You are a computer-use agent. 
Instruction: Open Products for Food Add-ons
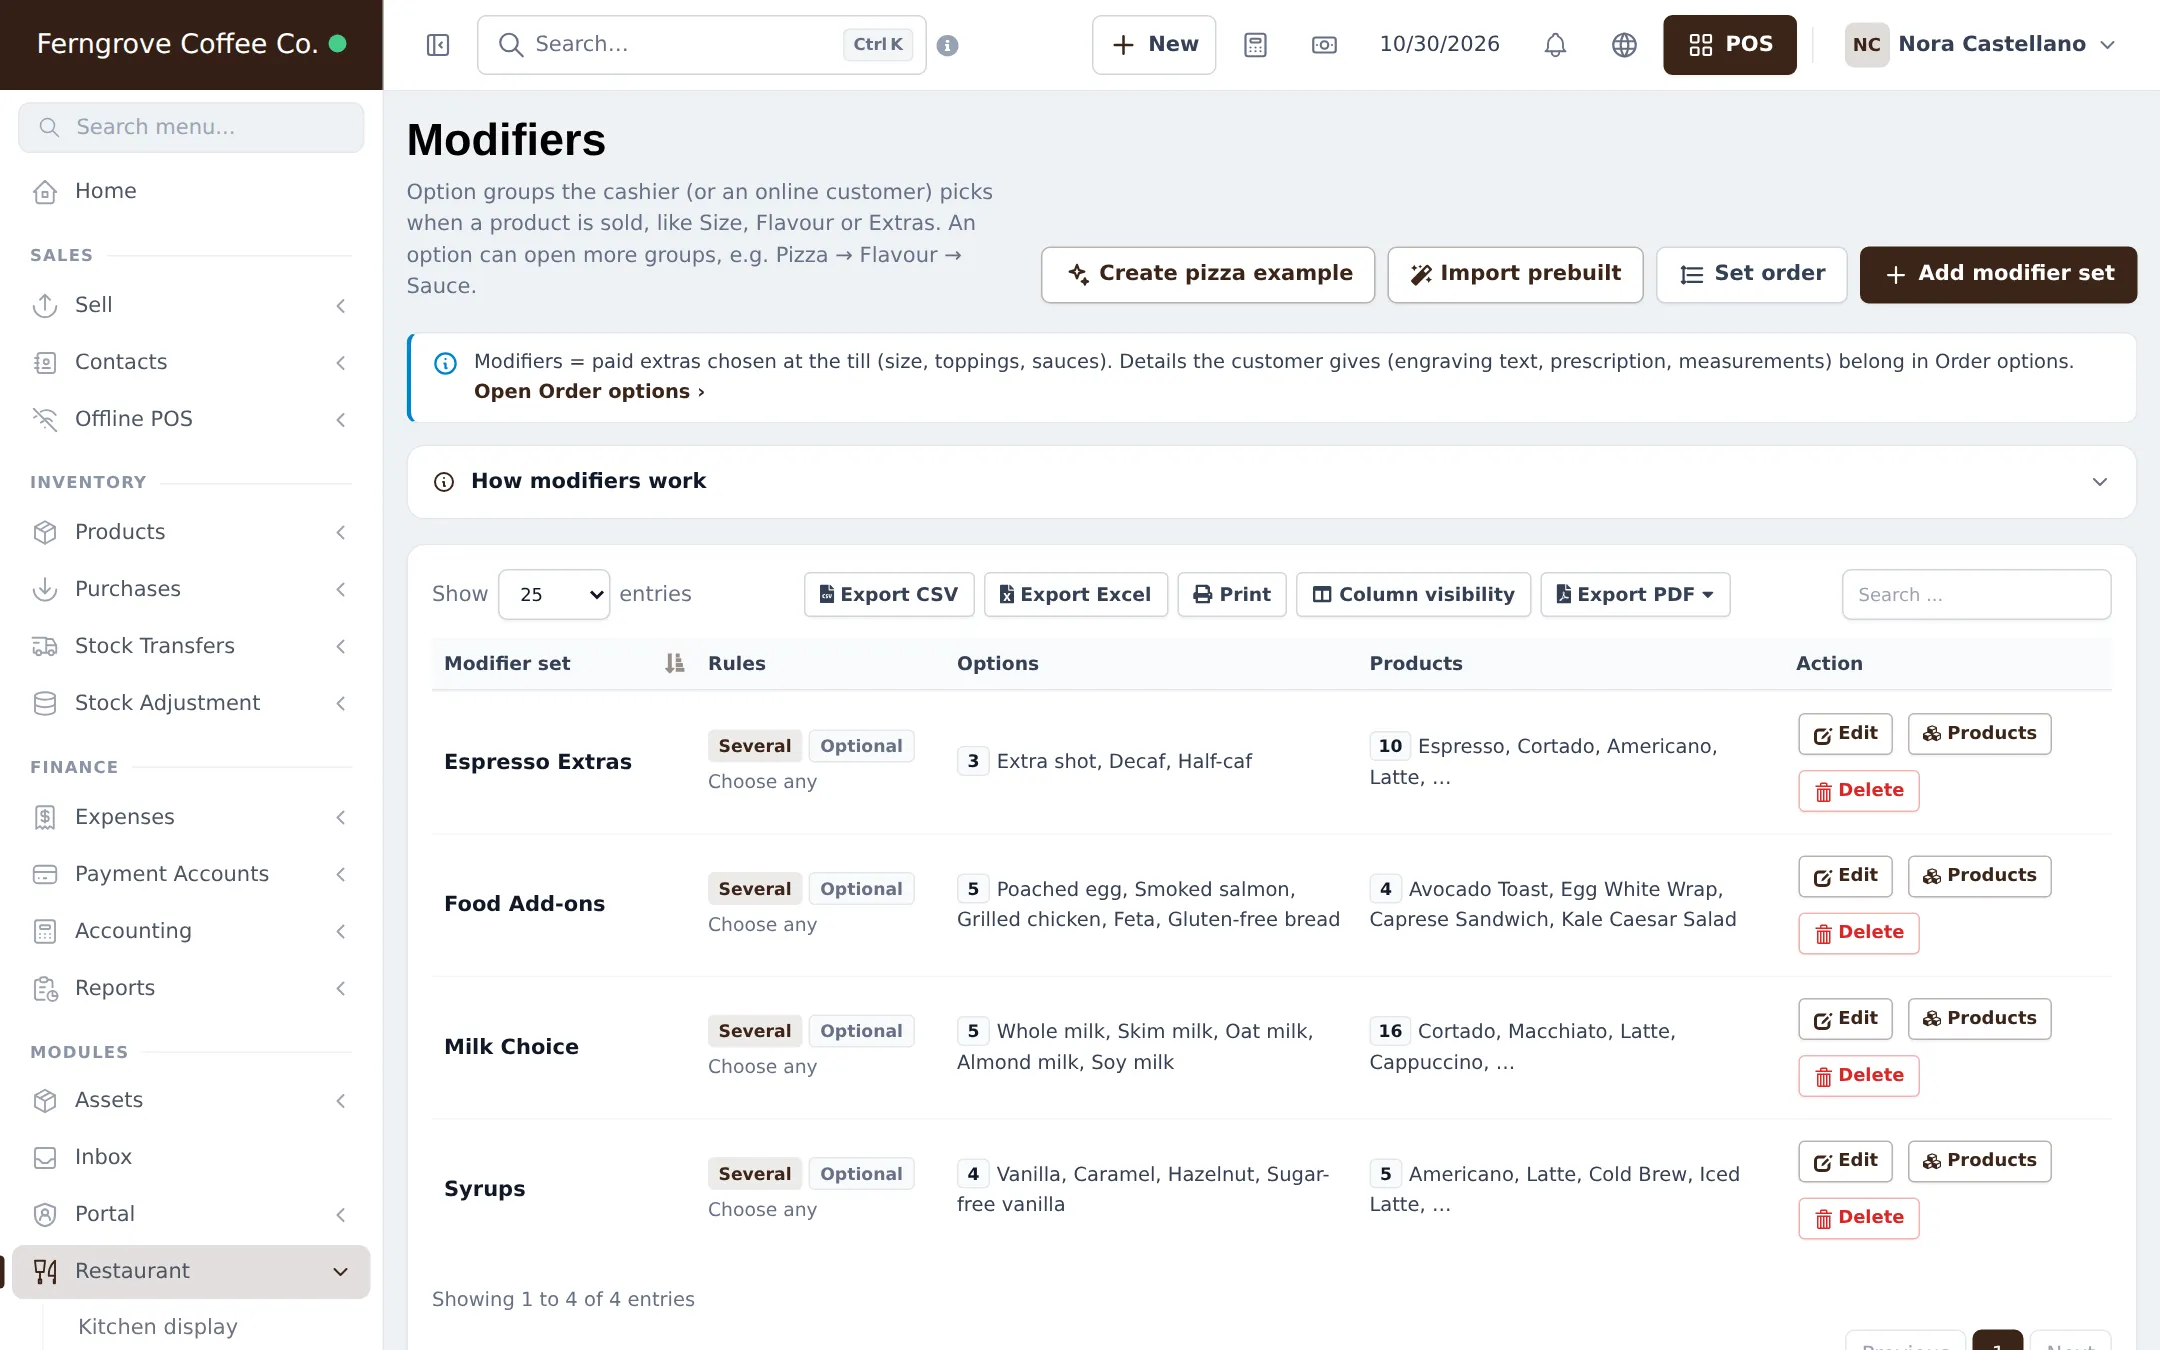click(1979, 876)
